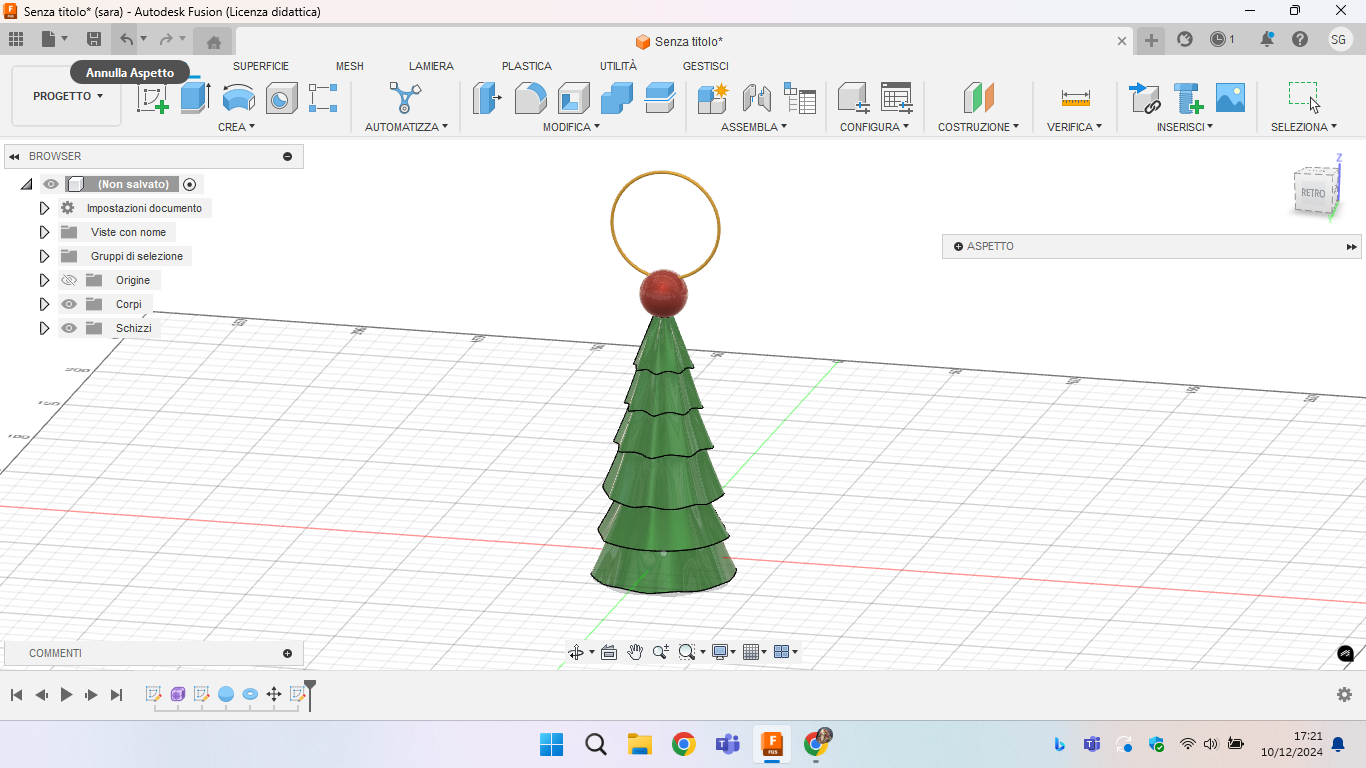Open the Help question mark menu
1366x768 pixels.
point(1300,40)
